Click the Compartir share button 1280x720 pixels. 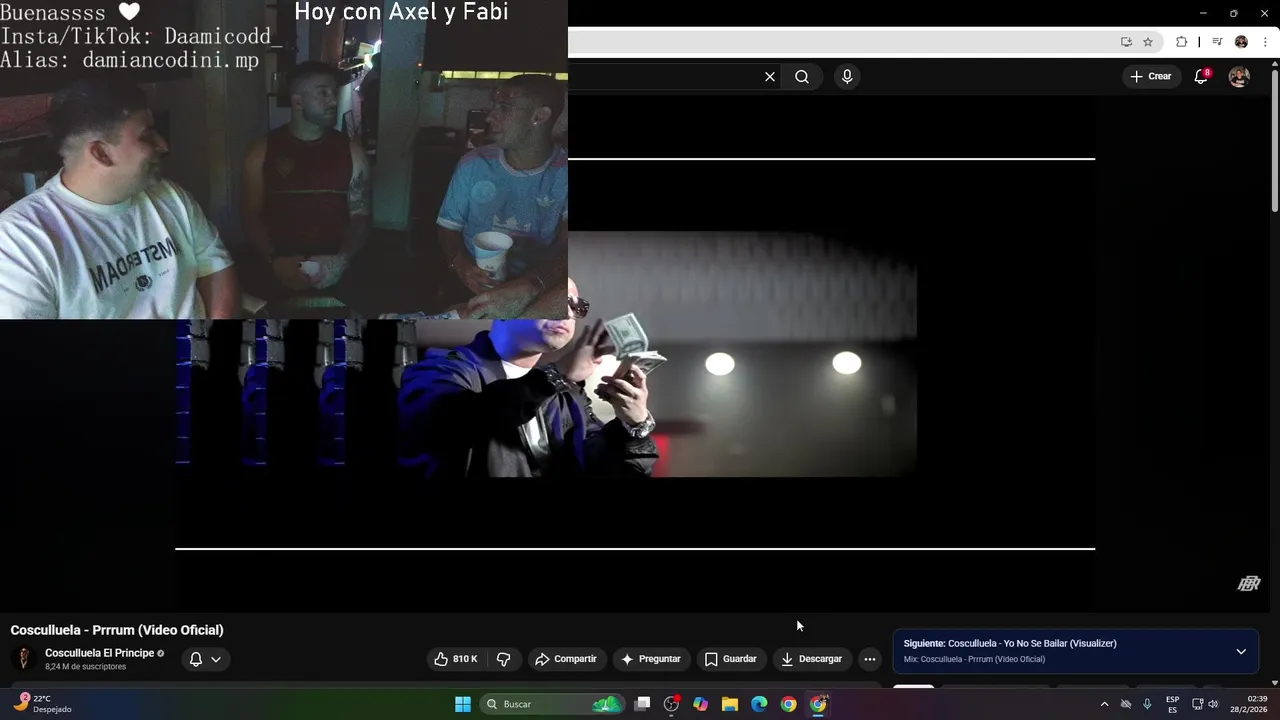click(566, 659)
